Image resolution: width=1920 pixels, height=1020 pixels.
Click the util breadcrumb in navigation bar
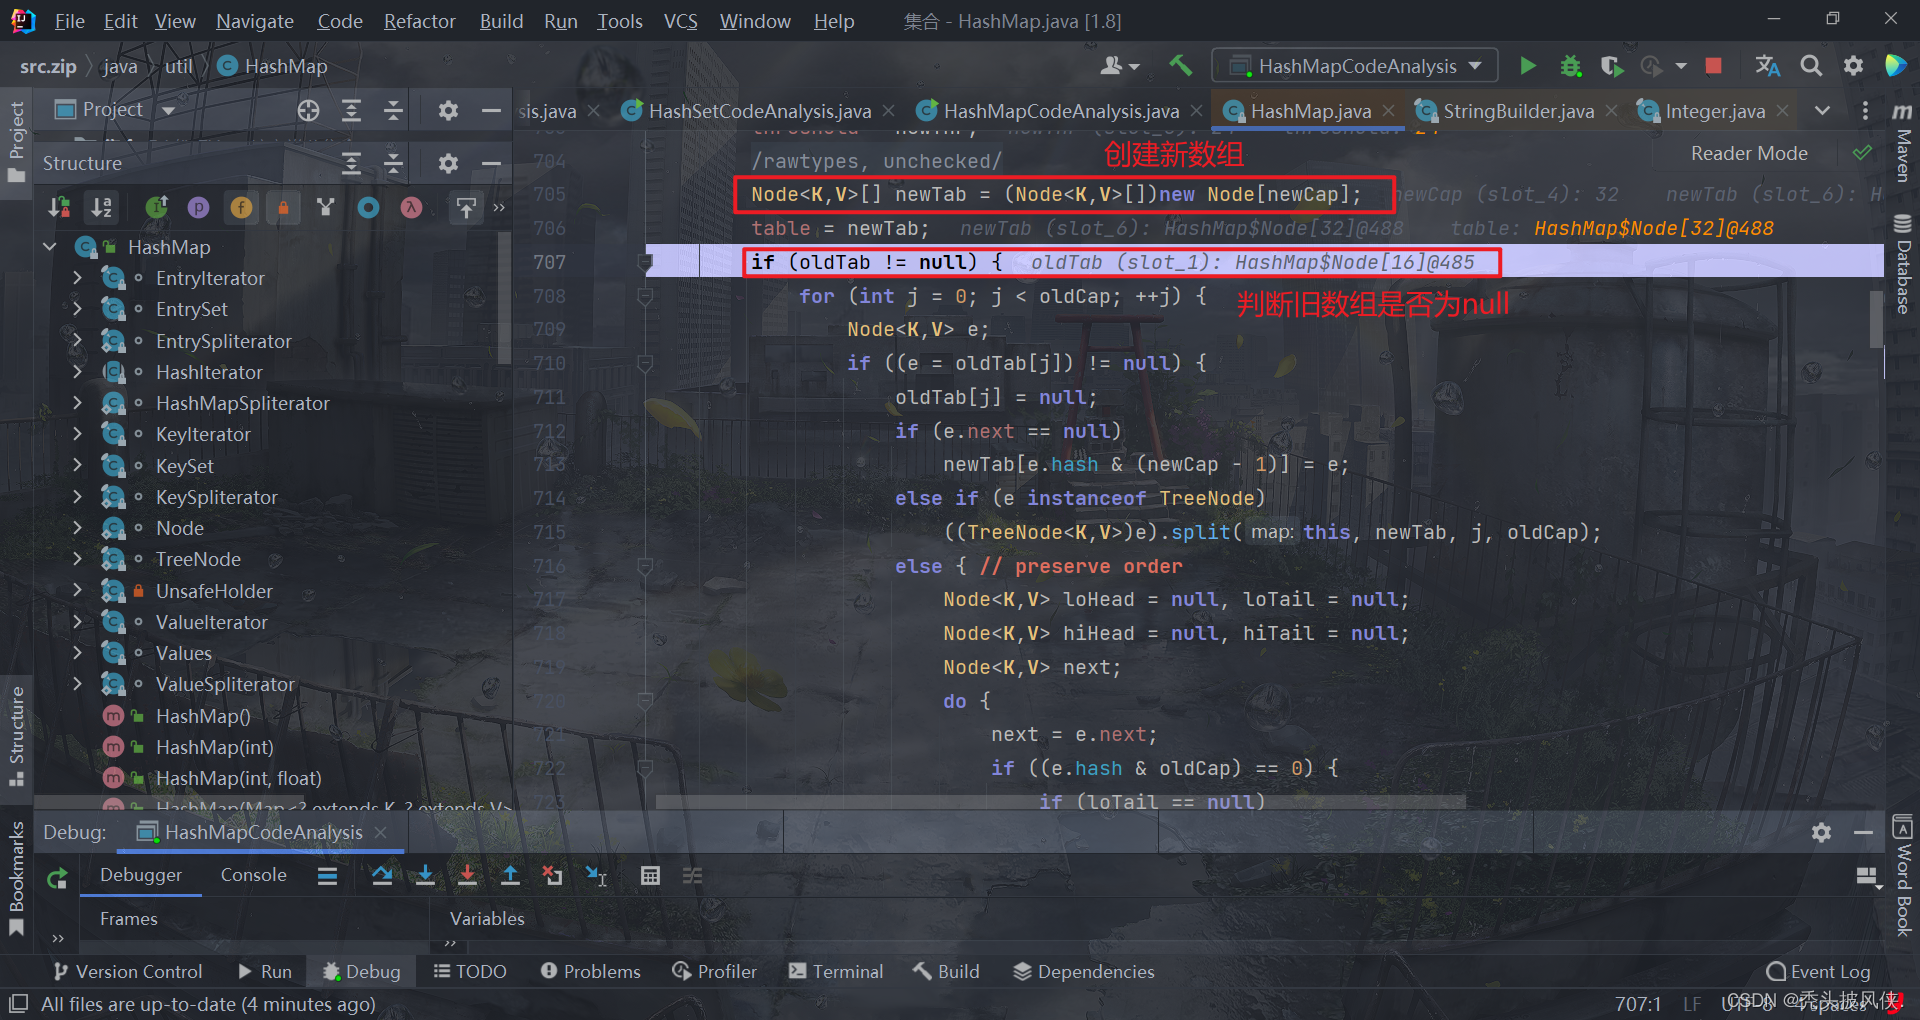[x=179, y=66]
